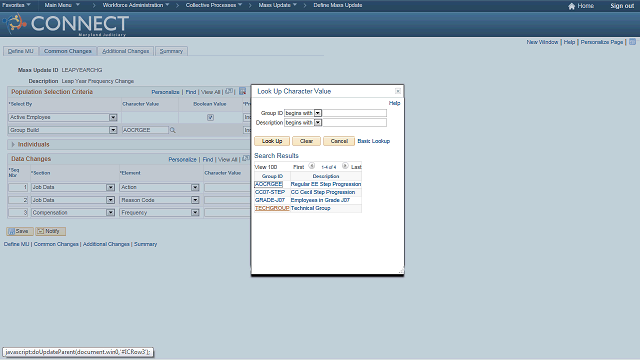
Task: Click View All in Population Selection Criteria
Action: [x=211, y=92]
